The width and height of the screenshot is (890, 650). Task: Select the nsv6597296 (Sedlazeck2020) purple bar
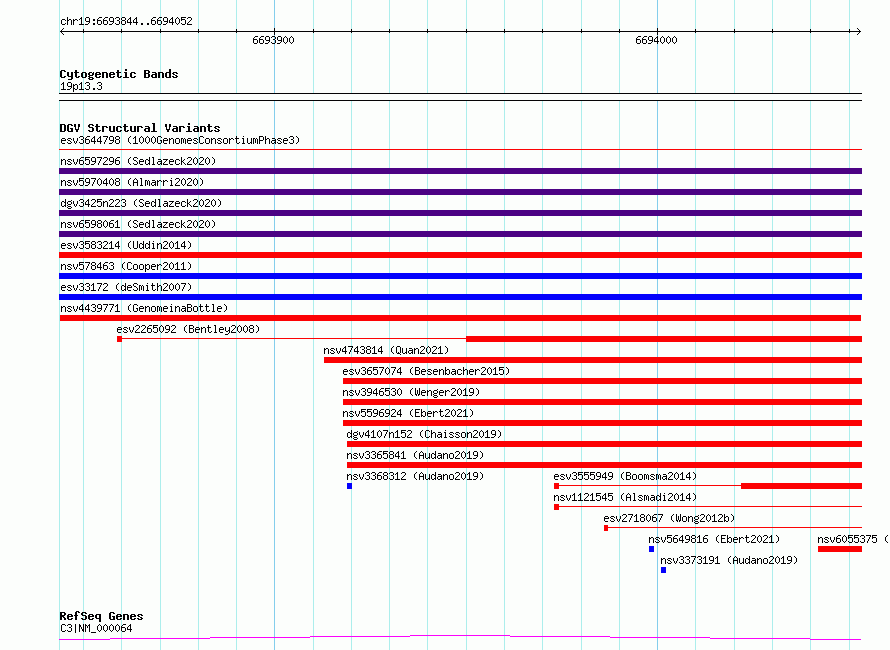(460, 171)
